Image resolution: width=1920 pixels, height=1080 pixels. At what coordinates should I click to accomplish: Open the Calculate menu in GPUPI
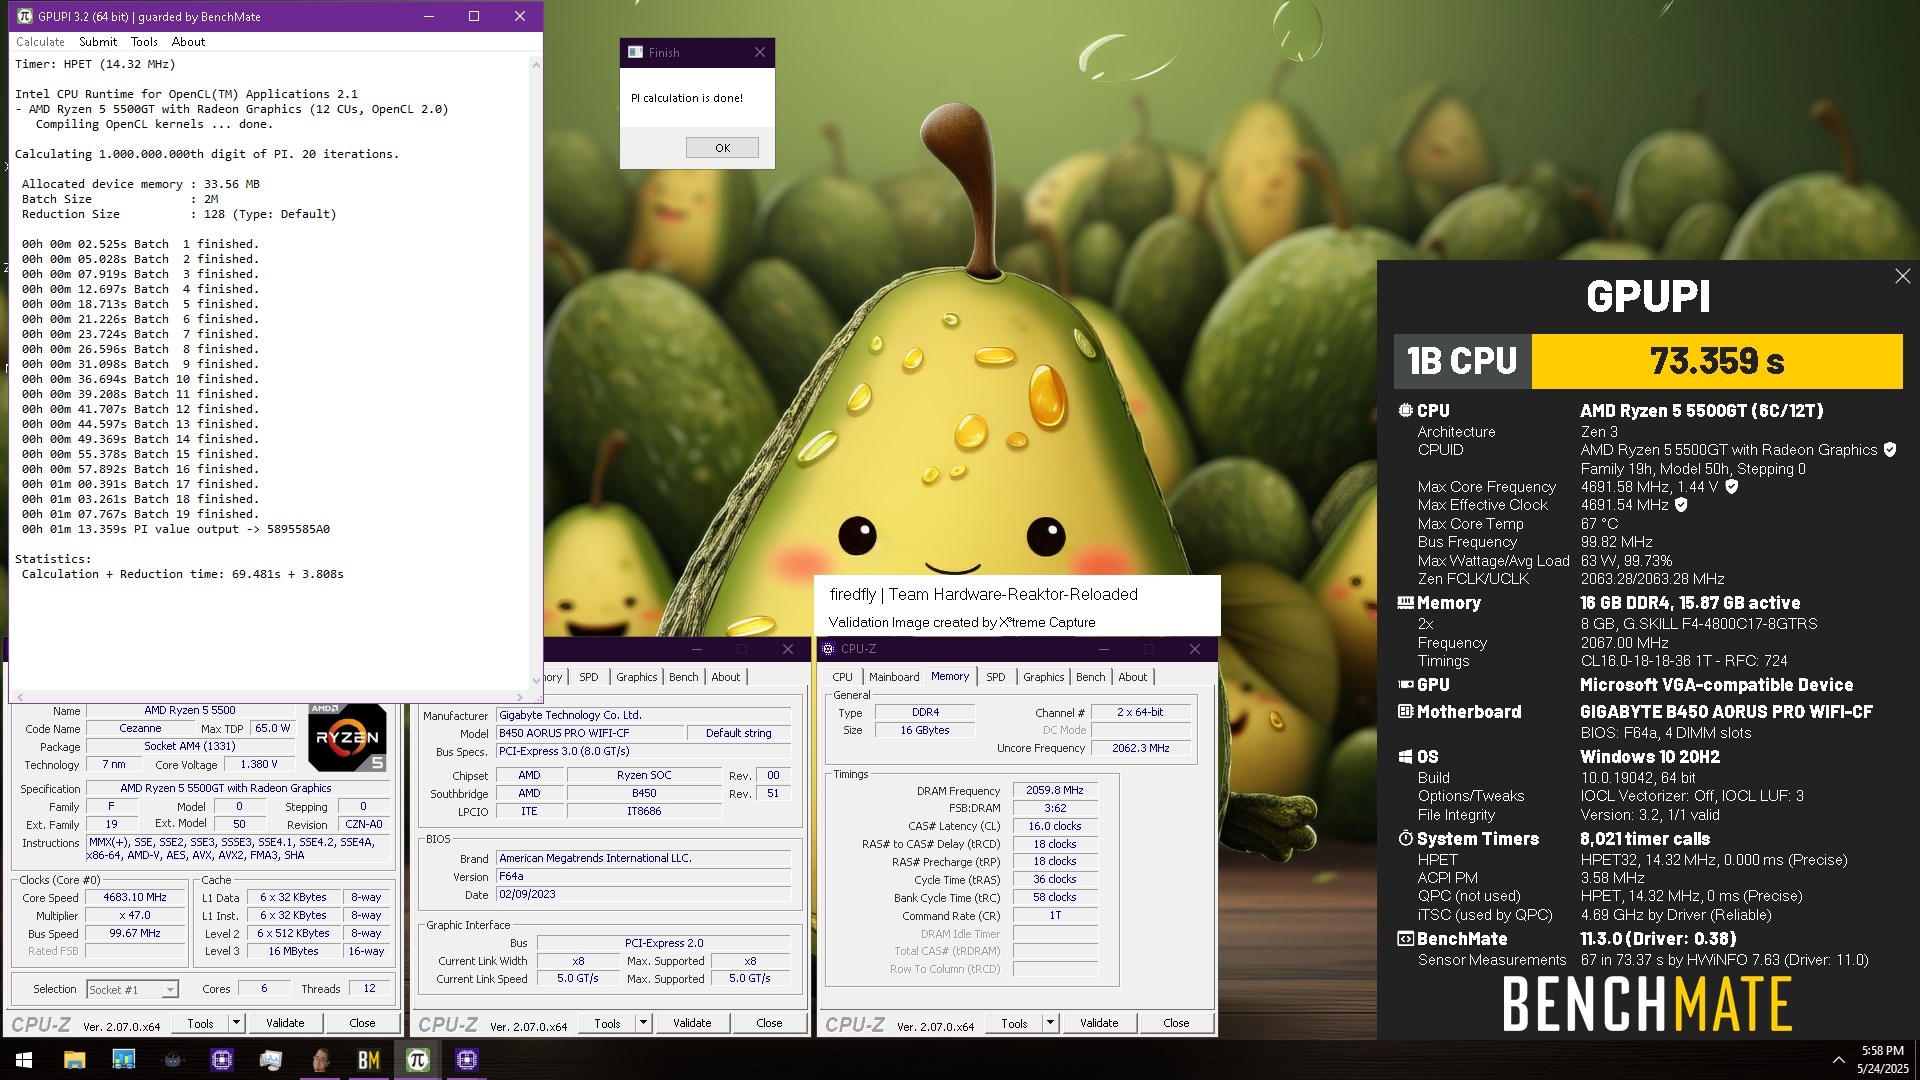pyautogui.click(x=40, y=42)
